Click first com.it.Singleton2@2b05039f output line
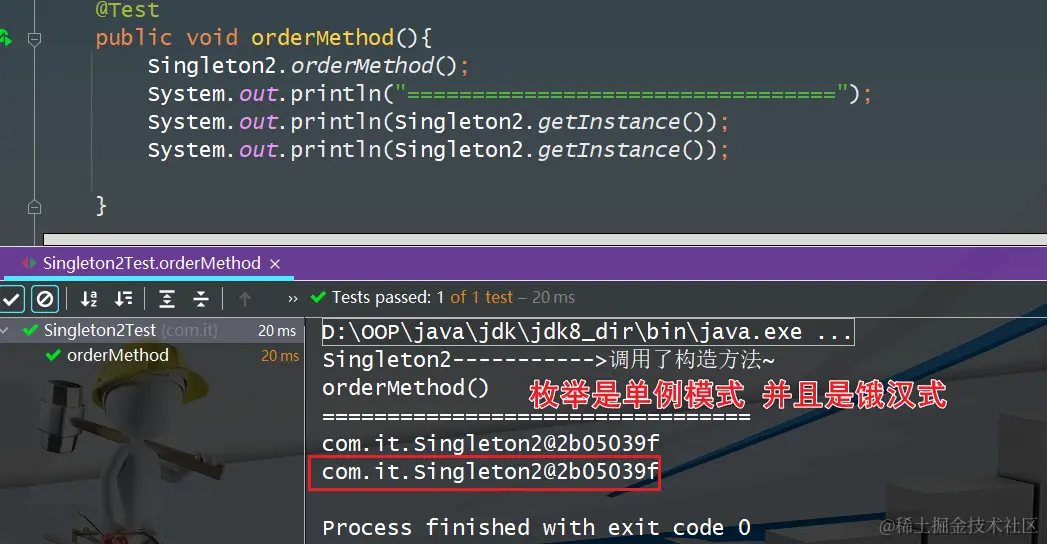The width and height of the screenshot is (1047, 544). 491,443
